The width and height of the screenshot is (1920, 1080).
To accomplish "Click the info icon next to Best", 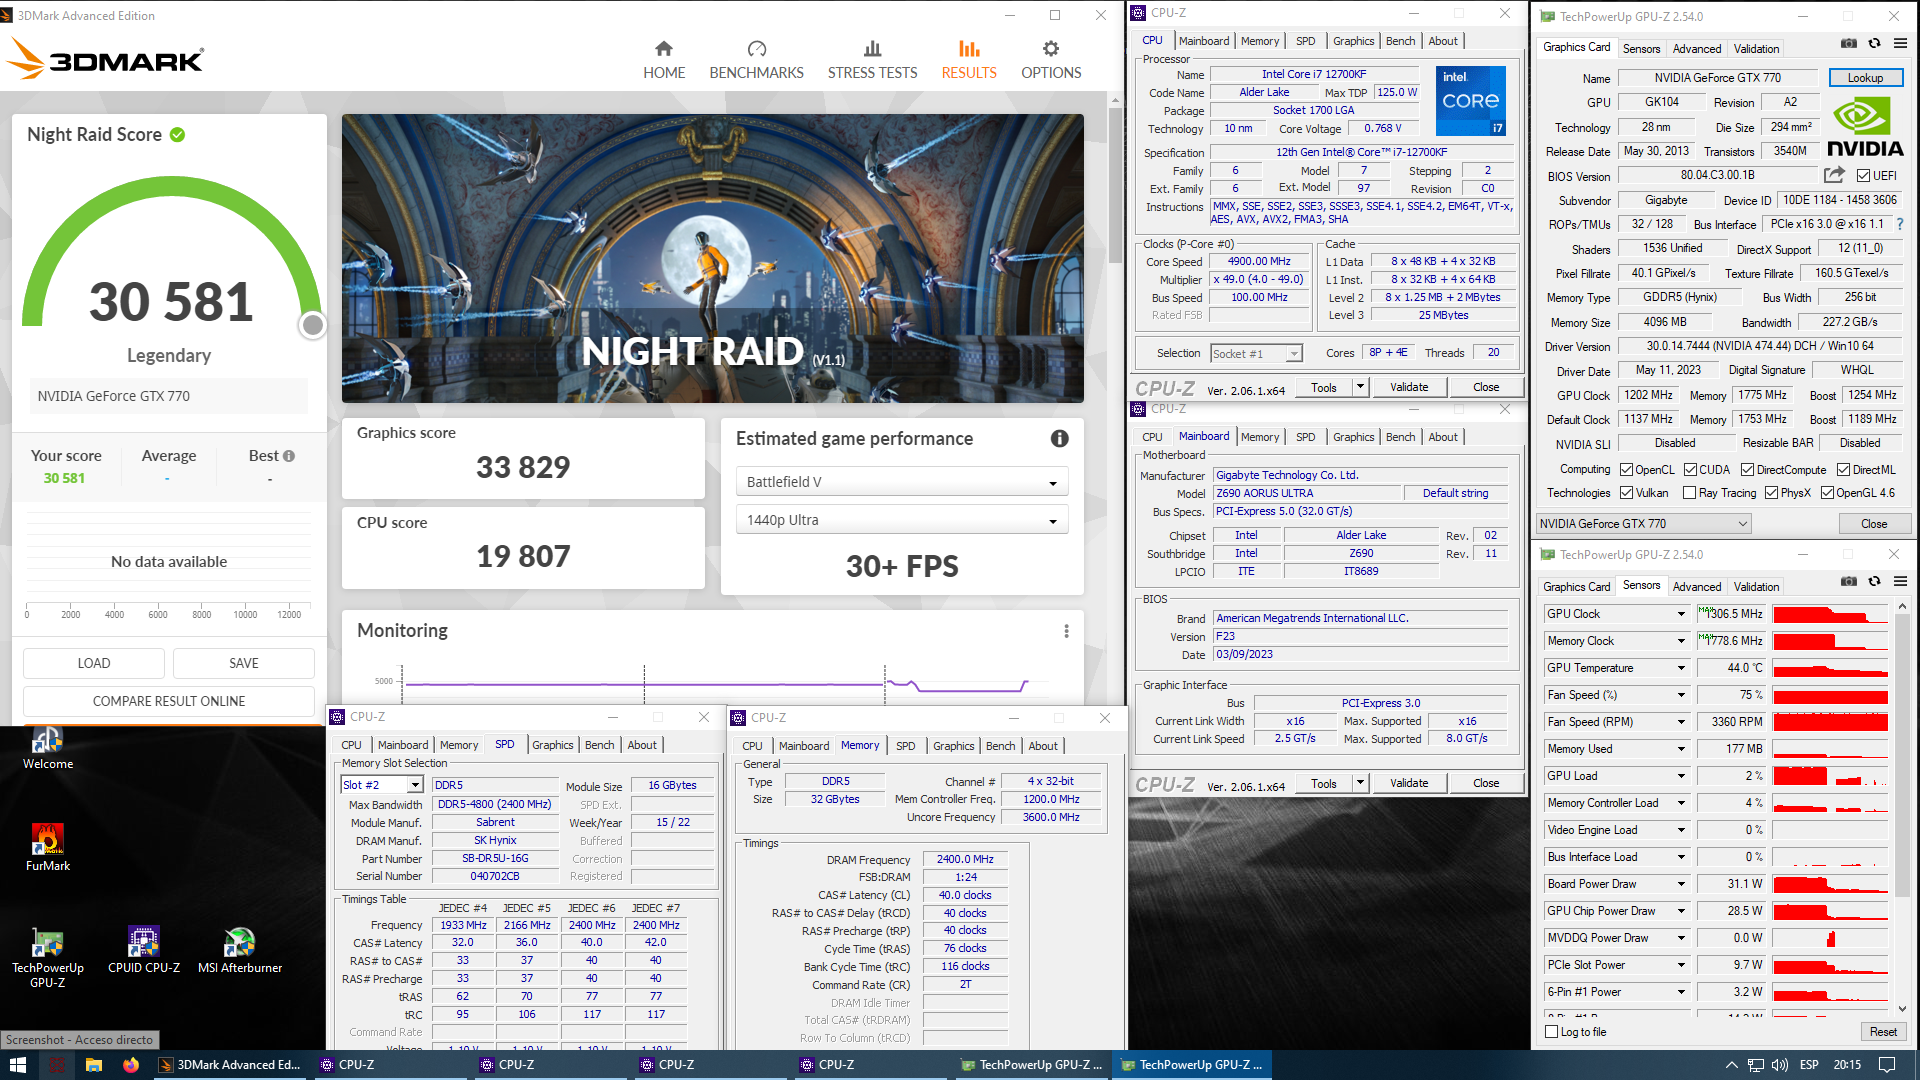I will (x=289, y=456).
